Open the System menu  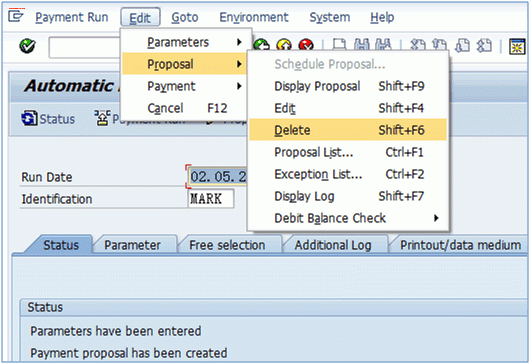click(x=330, y=17)
